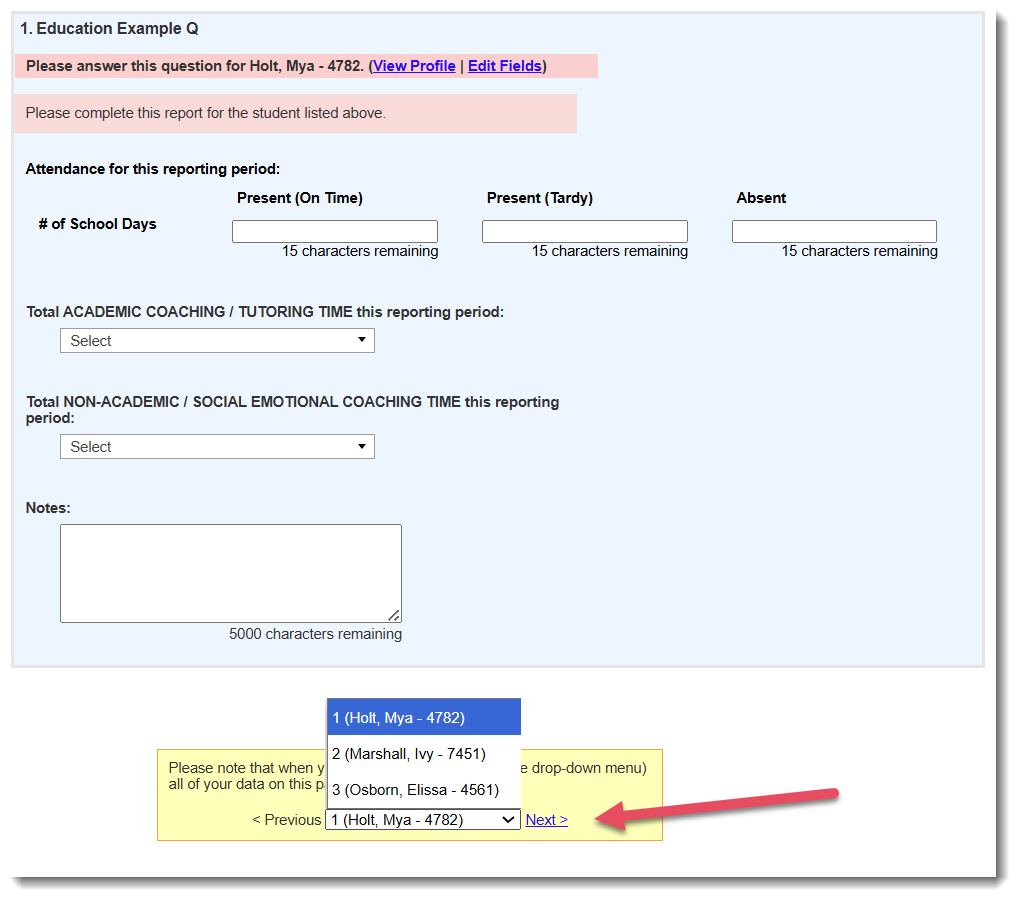Open the View Profile link
Viewport: 1019px width, 900px height.
click(x=414, y=66)
